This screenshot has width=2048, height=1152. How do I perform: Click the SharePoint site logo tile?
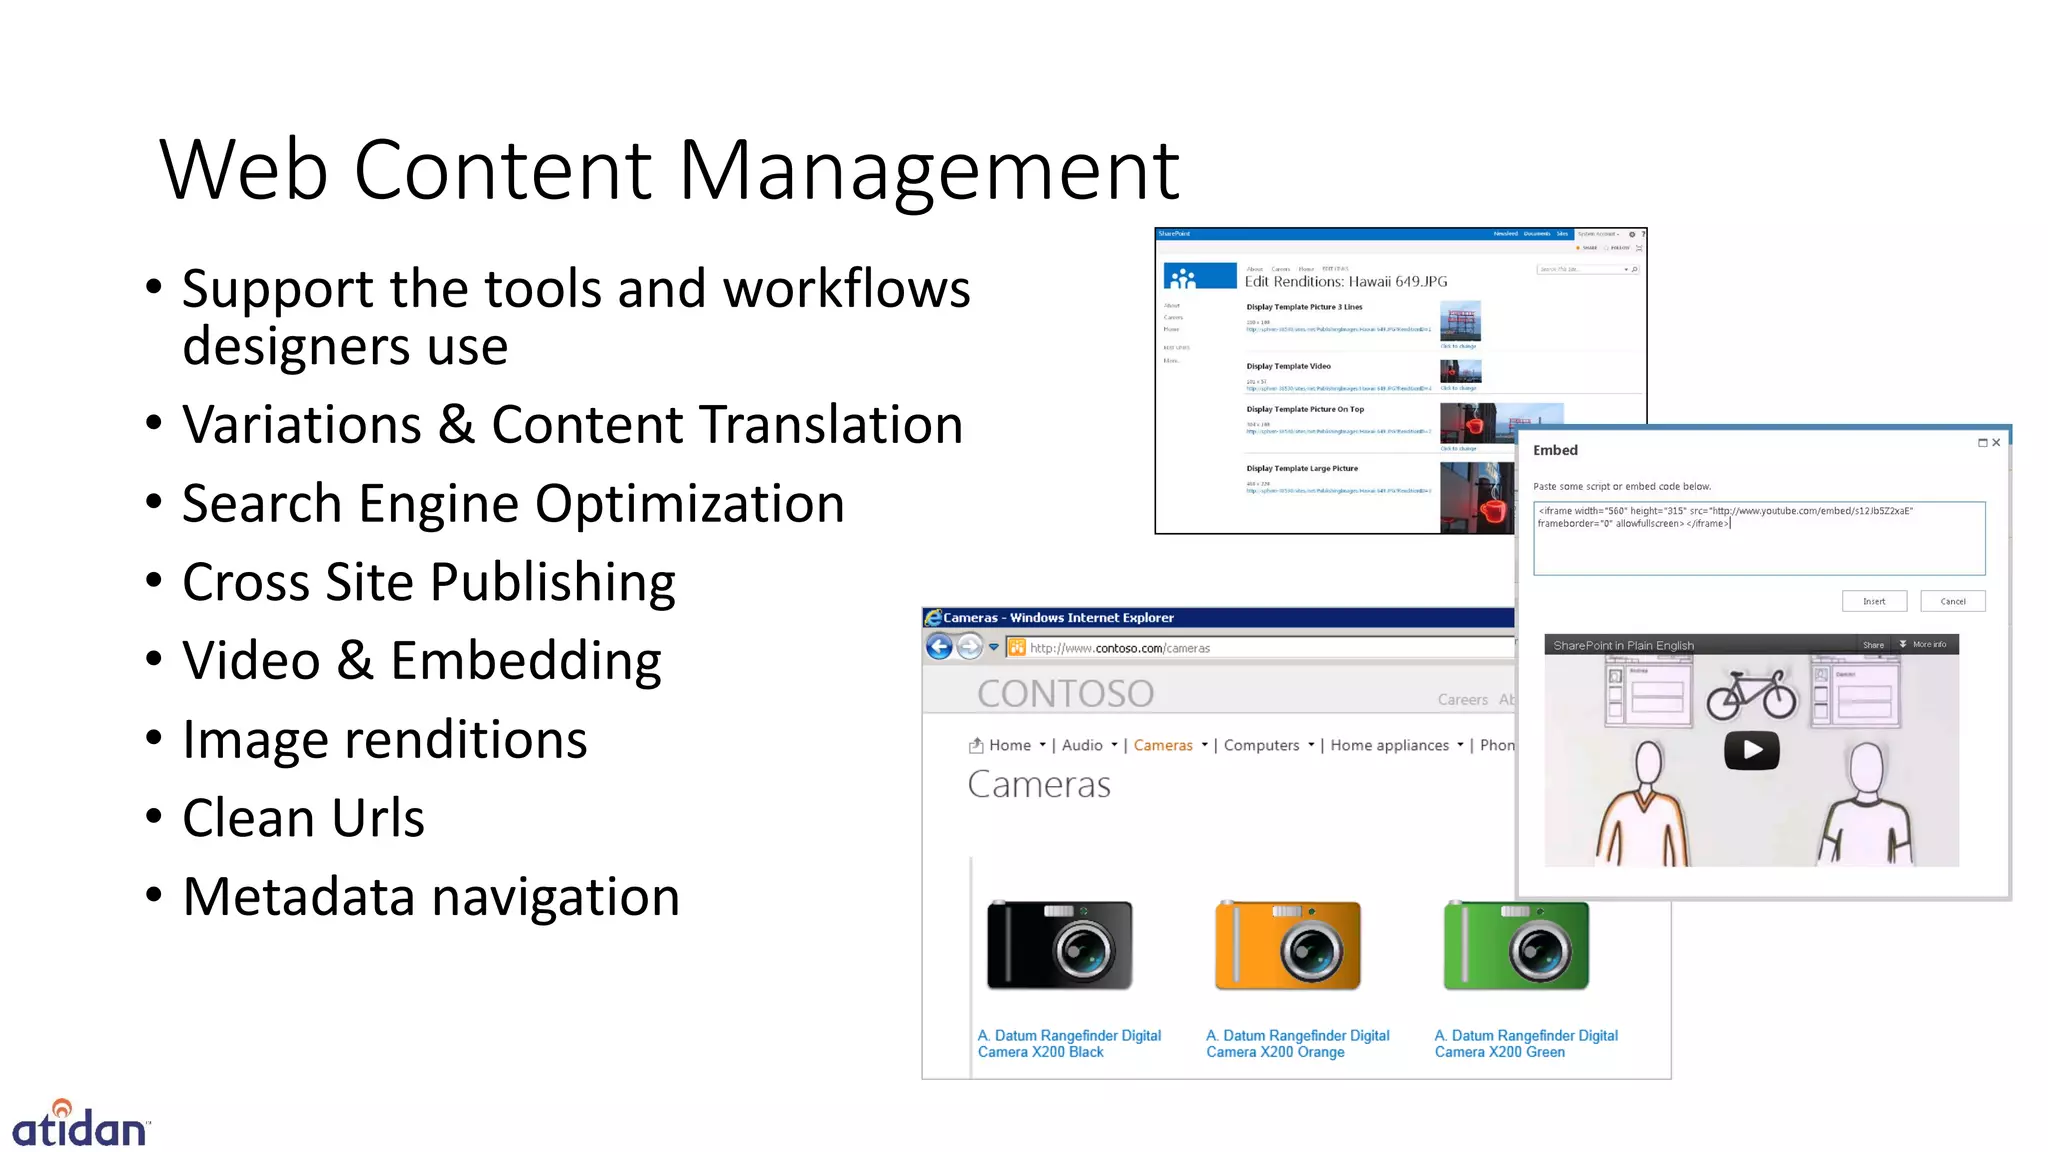tap(1200, 275)
